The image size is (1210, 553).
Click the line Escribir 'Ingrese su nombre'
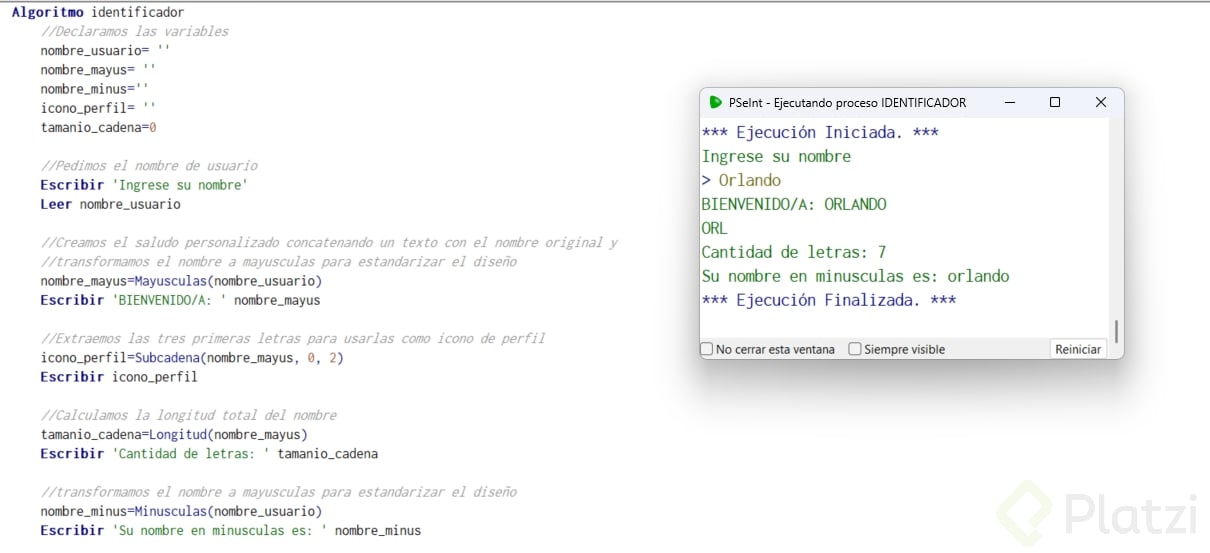coord(144,185)
